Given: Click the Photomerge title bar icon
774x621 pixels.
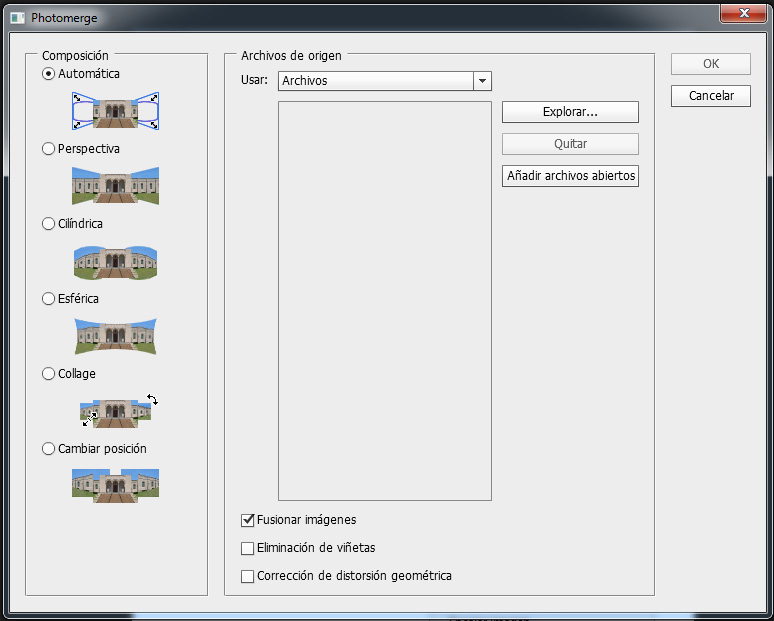Looking at the screenshot, I should pos(17,17).
